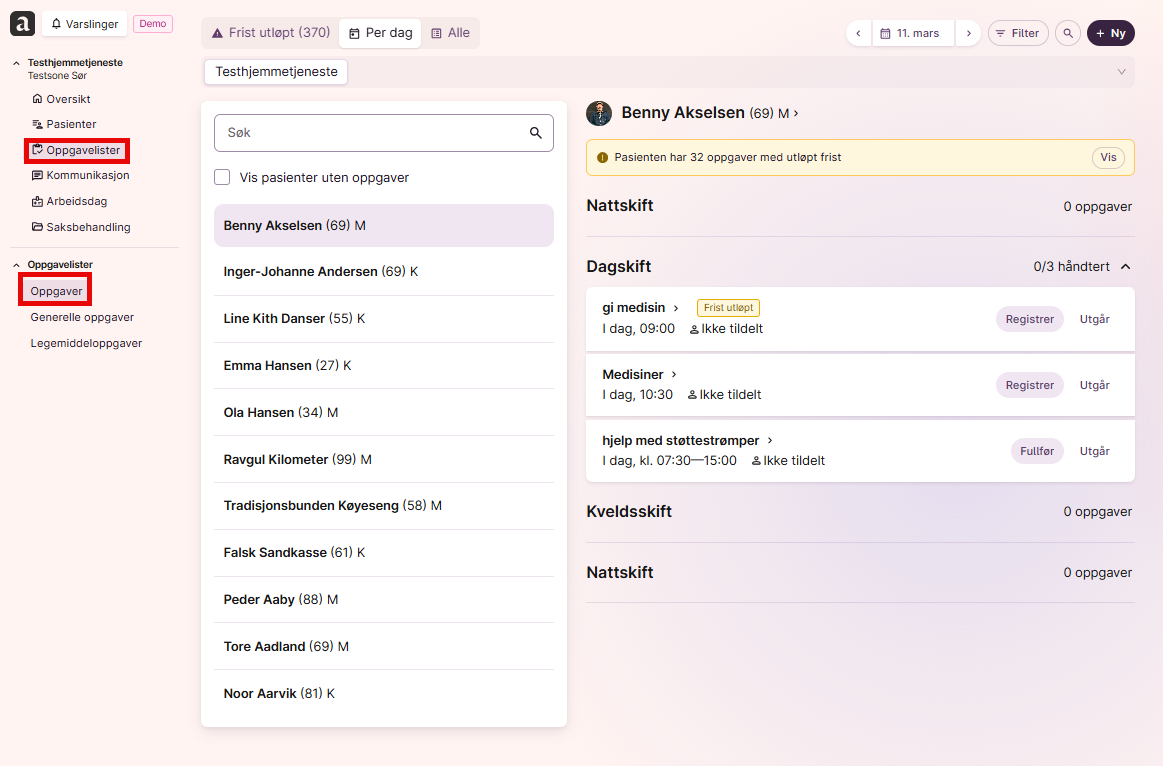The width and height of the screenshot is (1163, 766).
Task: Click Utgår for hjelp med støttestrømper
Action: click(x=1095, y=451)
